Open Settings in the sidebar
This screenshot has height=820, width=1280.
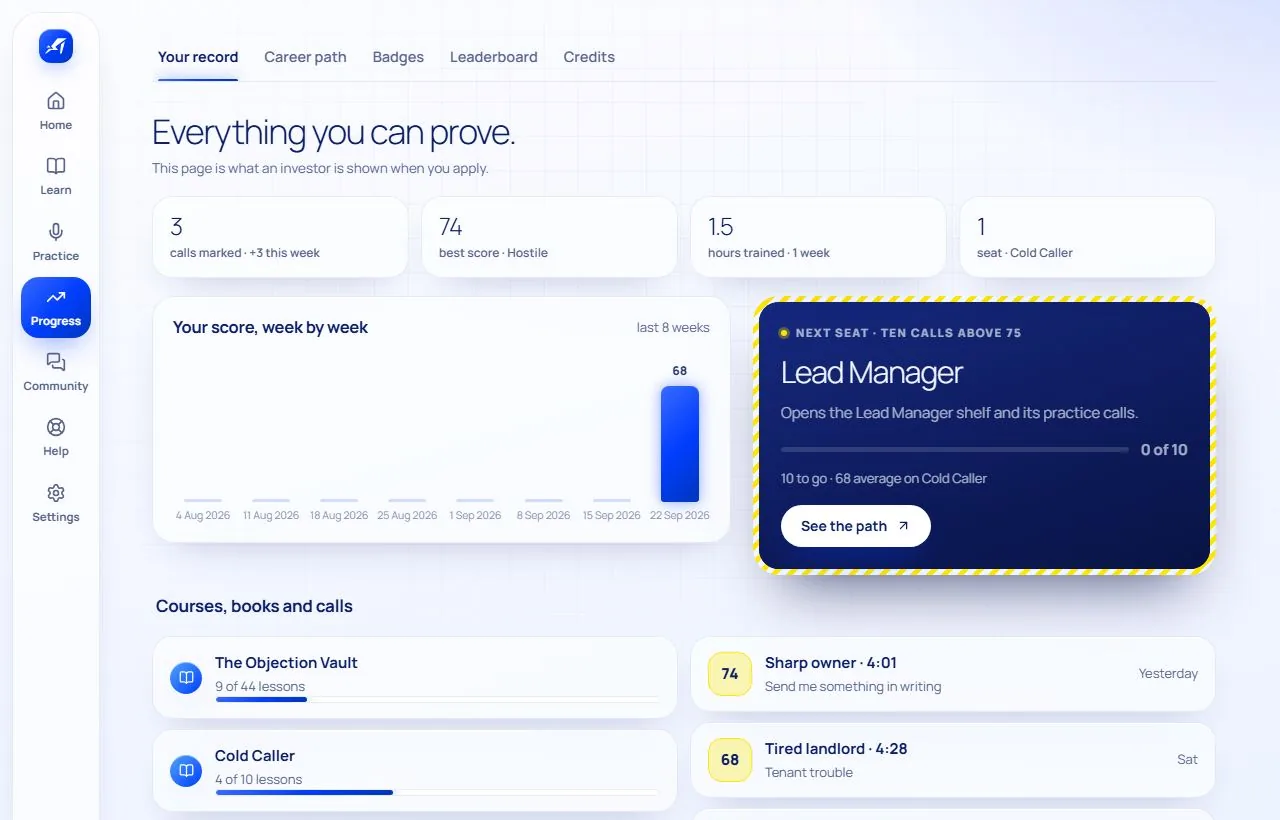(x=56, y=503)
